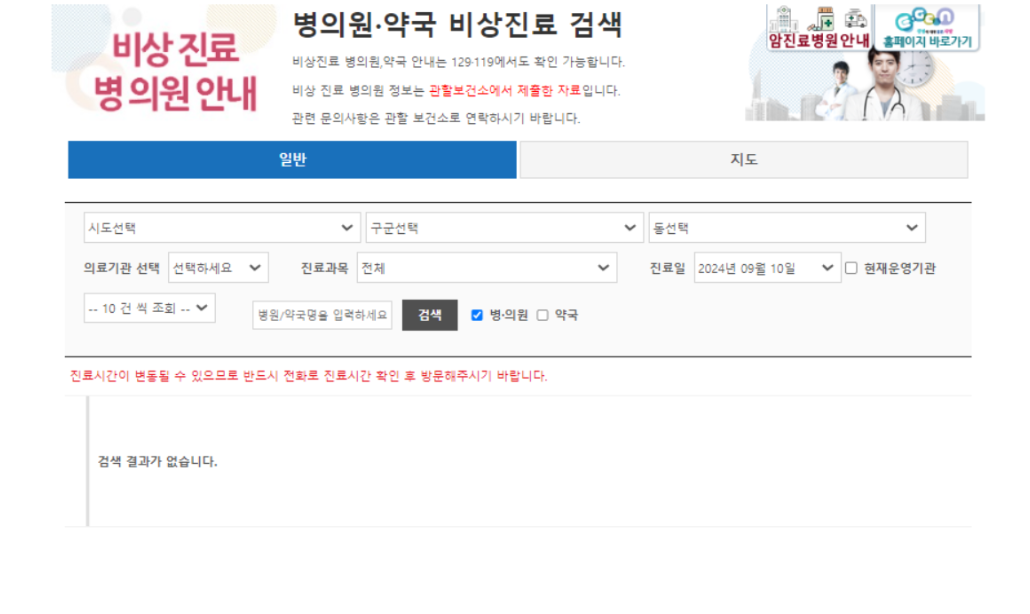Expand the 진료과목 dropdown showing 전체
1030x614 pixels.
tap(487, 267)
